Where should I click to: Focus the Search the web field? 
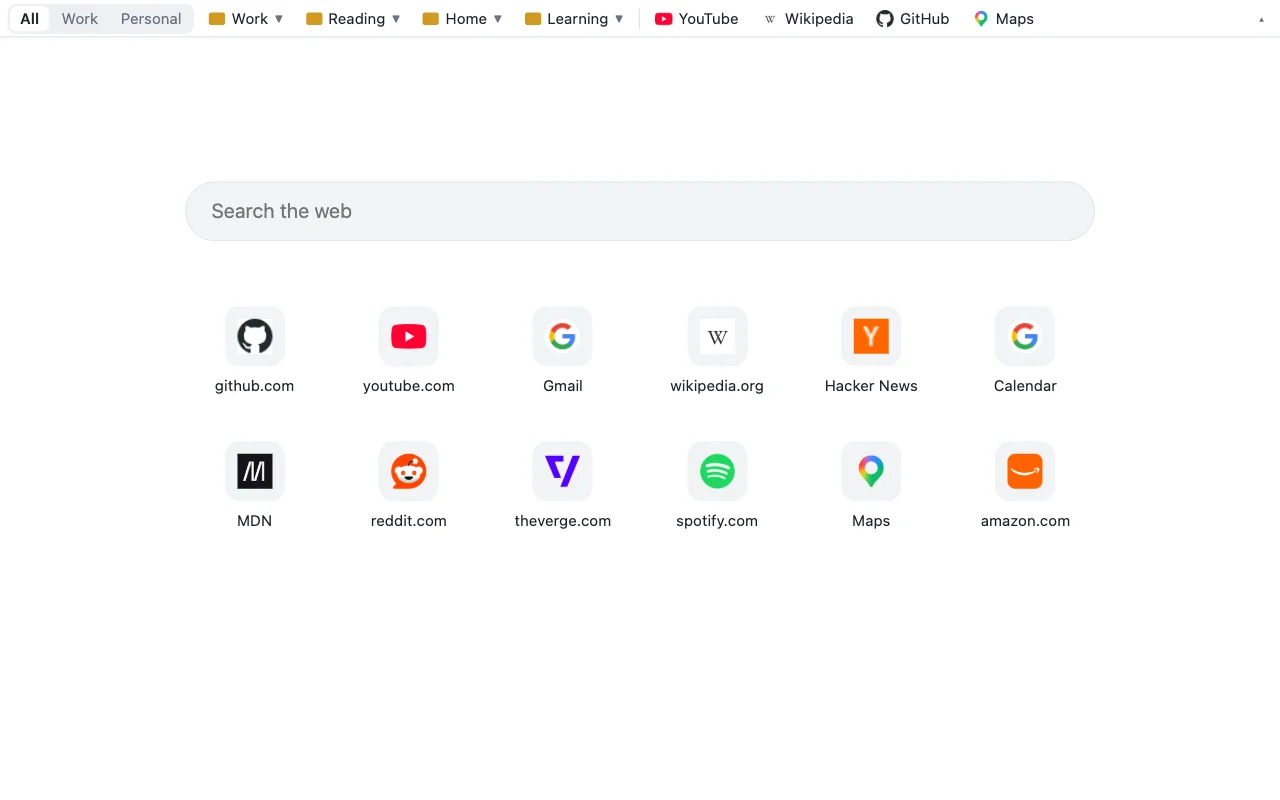[x=640, y=211]
